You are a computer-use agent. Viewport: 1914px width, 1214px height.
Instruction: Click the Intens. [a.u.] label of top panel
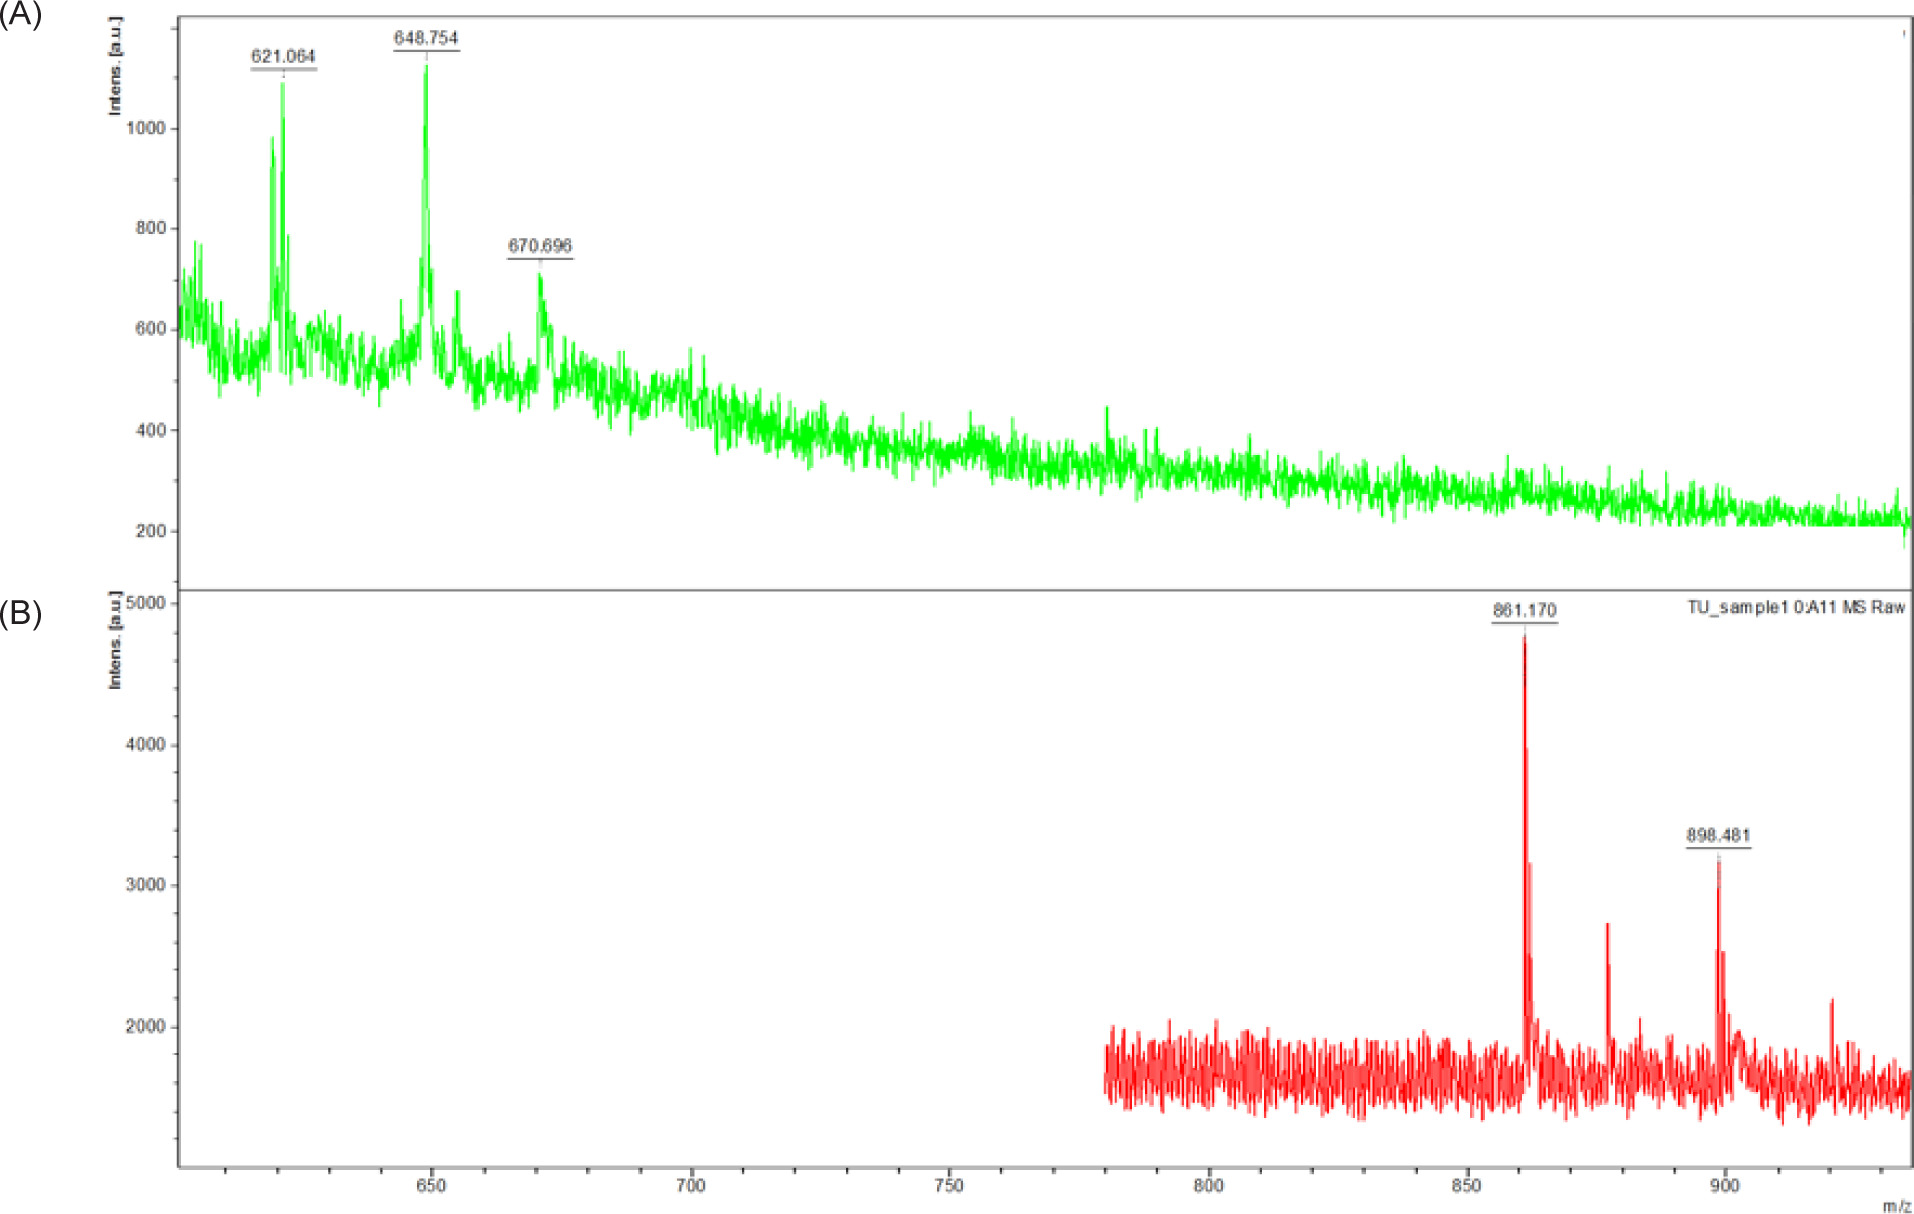116,66
